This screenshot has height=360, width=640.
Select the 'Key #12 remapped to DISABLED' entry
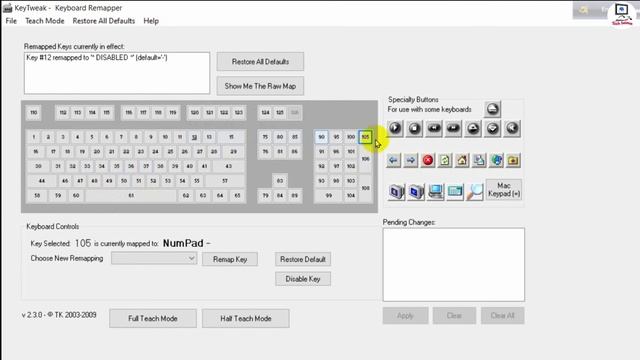(97, 58)
